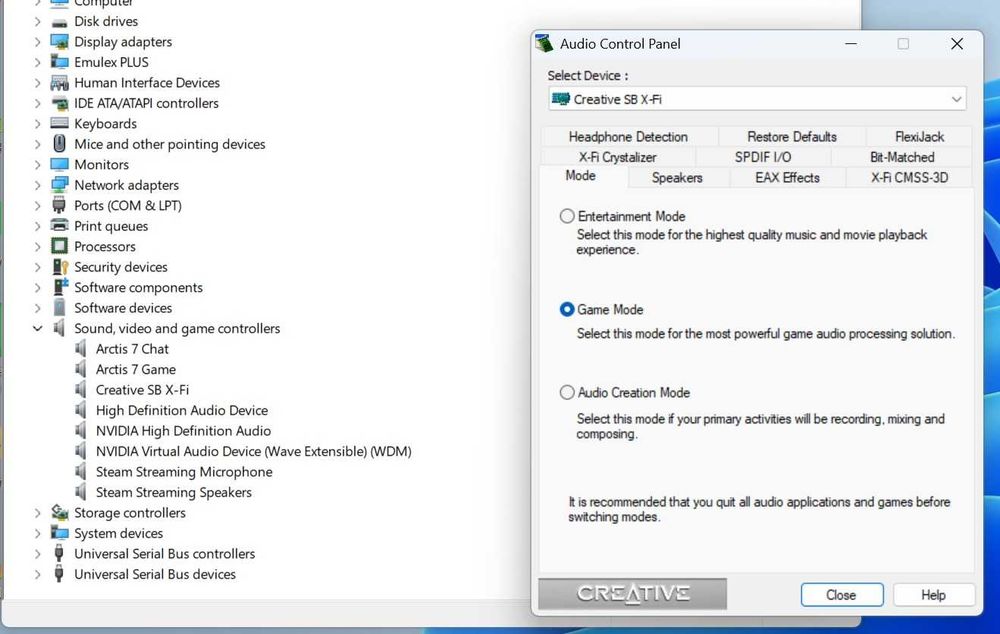Expand the Disk drives node
This screenshot has height=634, width=1000.
[x=38, y=22]
